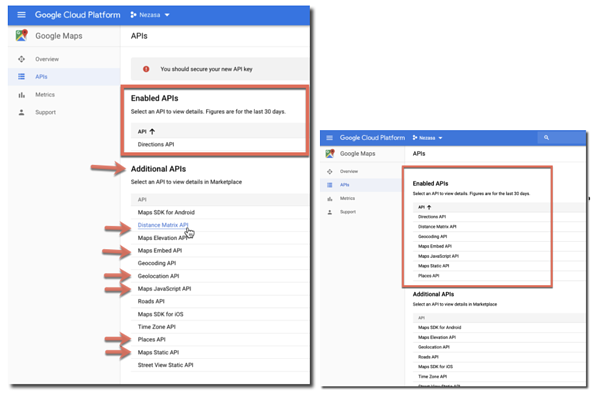Click Google Maps logo in left window
599x396 pixels.
[x=21, y=36]
